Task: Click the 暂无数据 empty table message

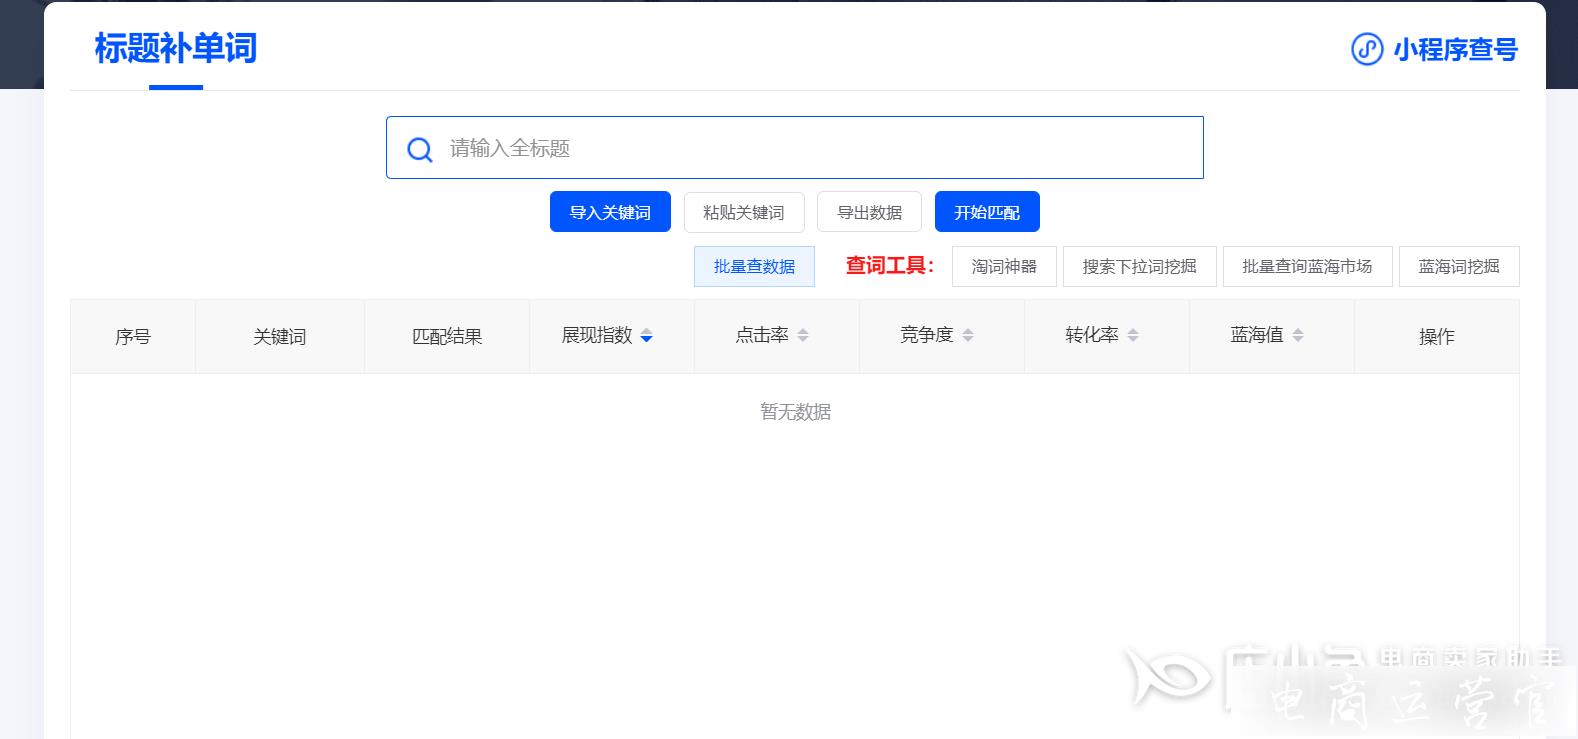Action: point(796,412)
